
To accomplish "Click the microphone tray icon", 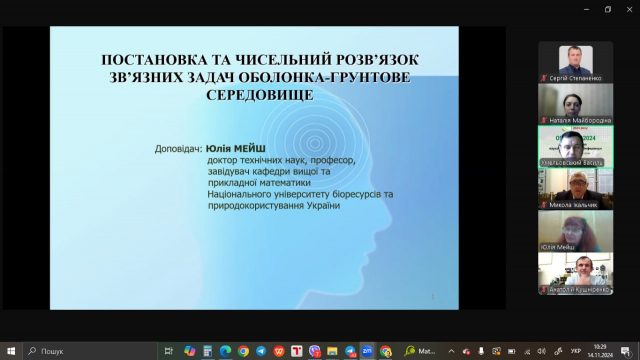I will 481,351.
